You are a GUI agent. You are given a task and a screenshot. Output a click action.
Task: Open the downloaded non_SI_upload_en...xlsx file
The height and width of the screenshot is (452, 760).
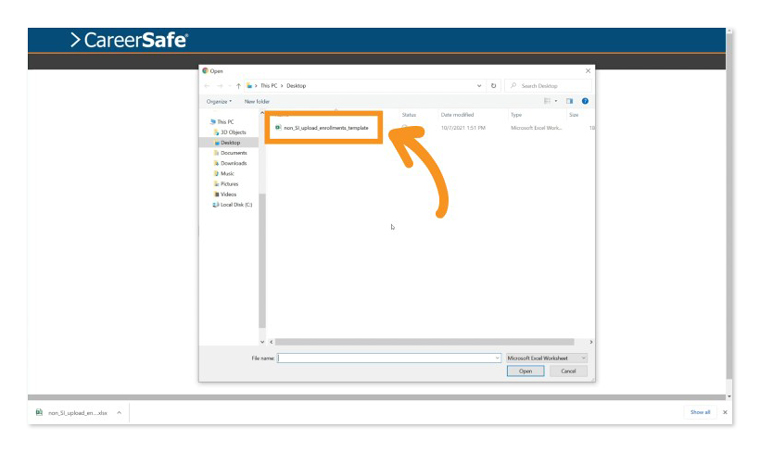coord(72,413)
